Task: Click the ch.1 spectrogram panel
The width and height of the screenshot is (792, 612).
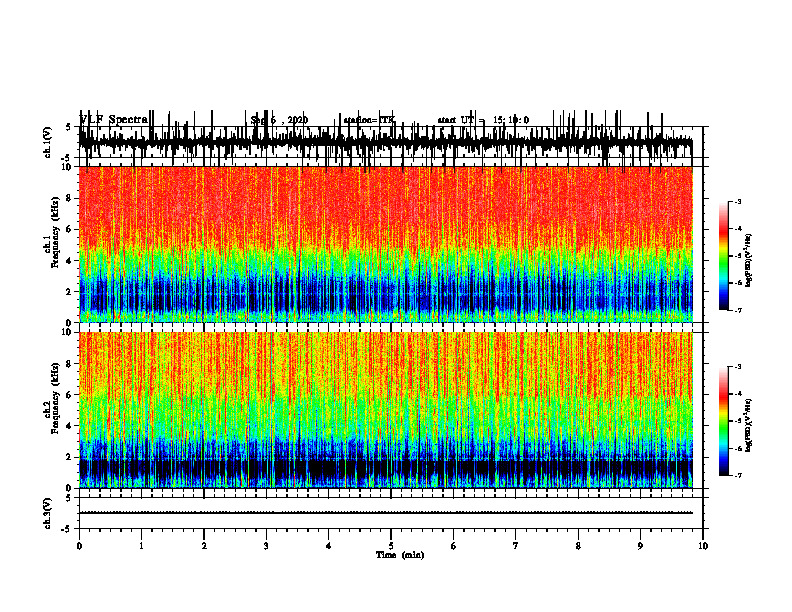Action: click(386, 244)
